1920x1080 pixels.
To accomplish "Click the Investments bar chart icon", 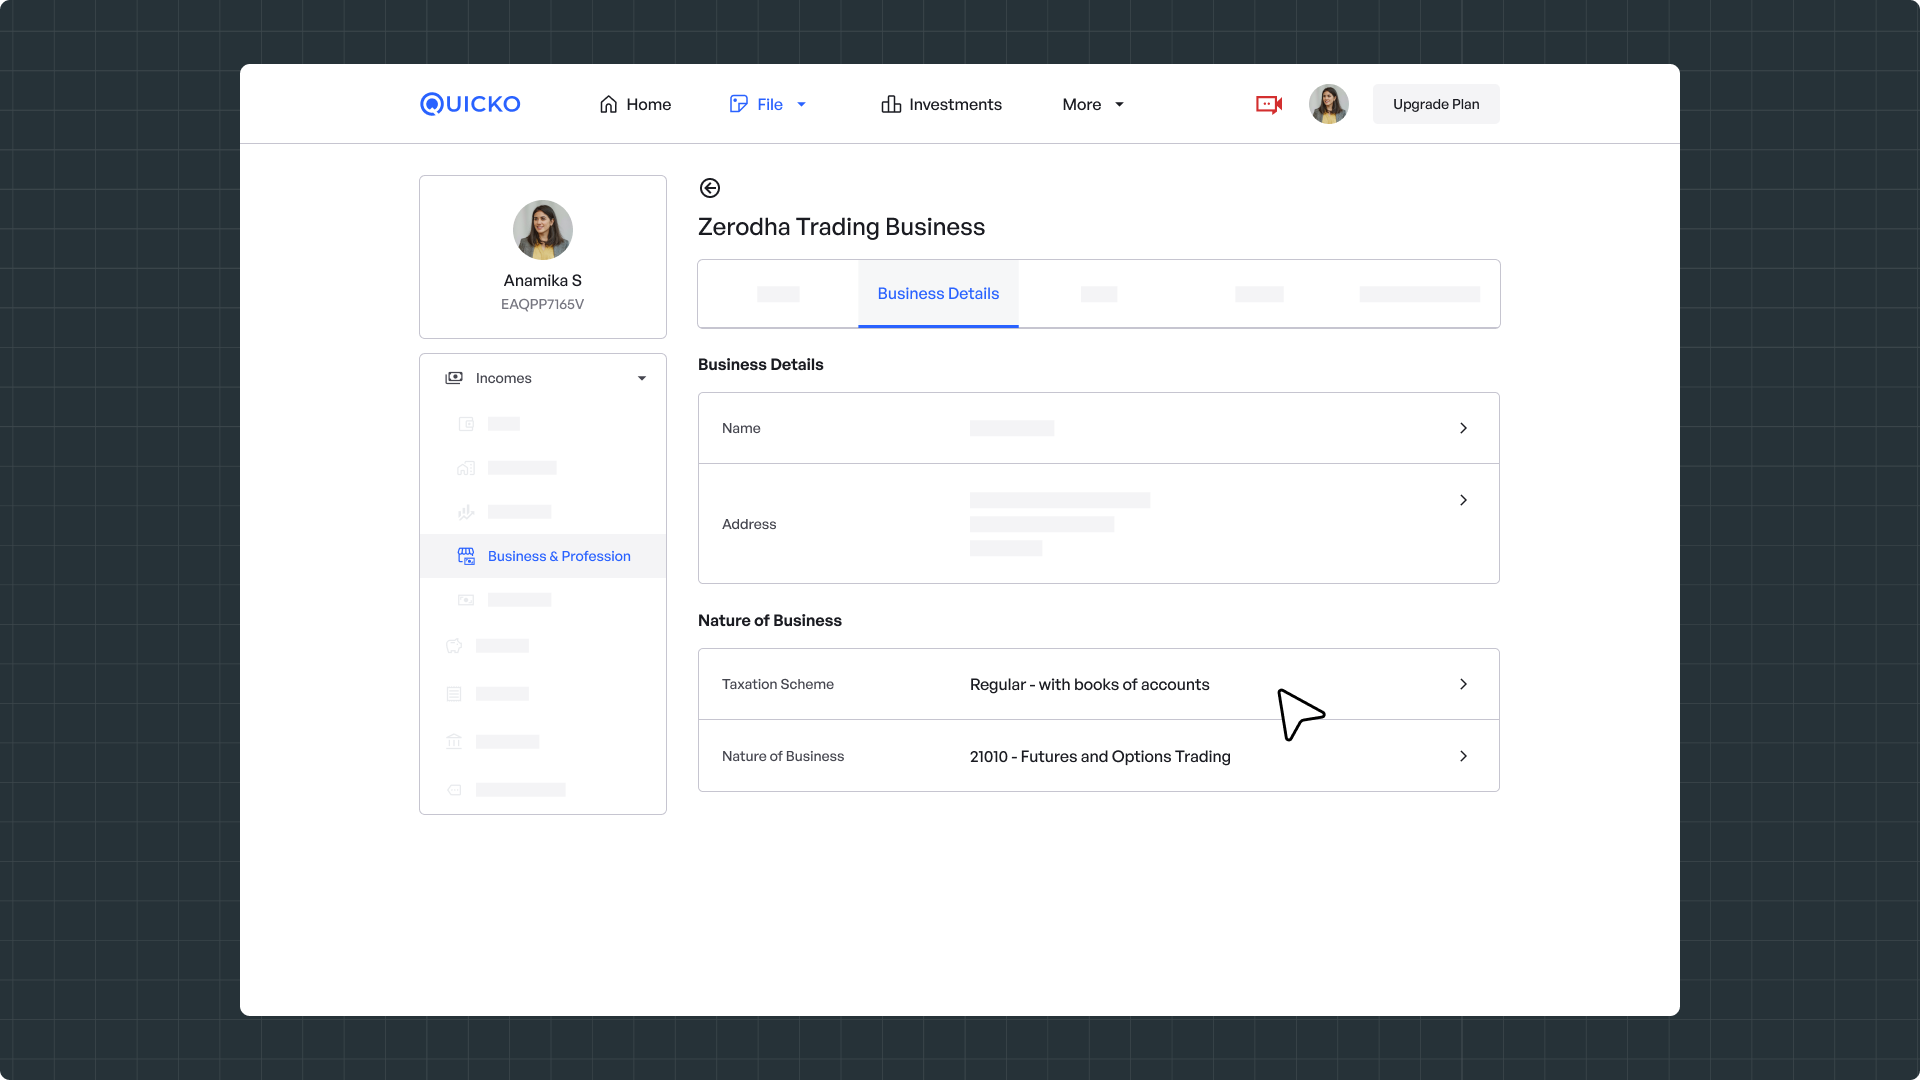I will tap(891, 104).
